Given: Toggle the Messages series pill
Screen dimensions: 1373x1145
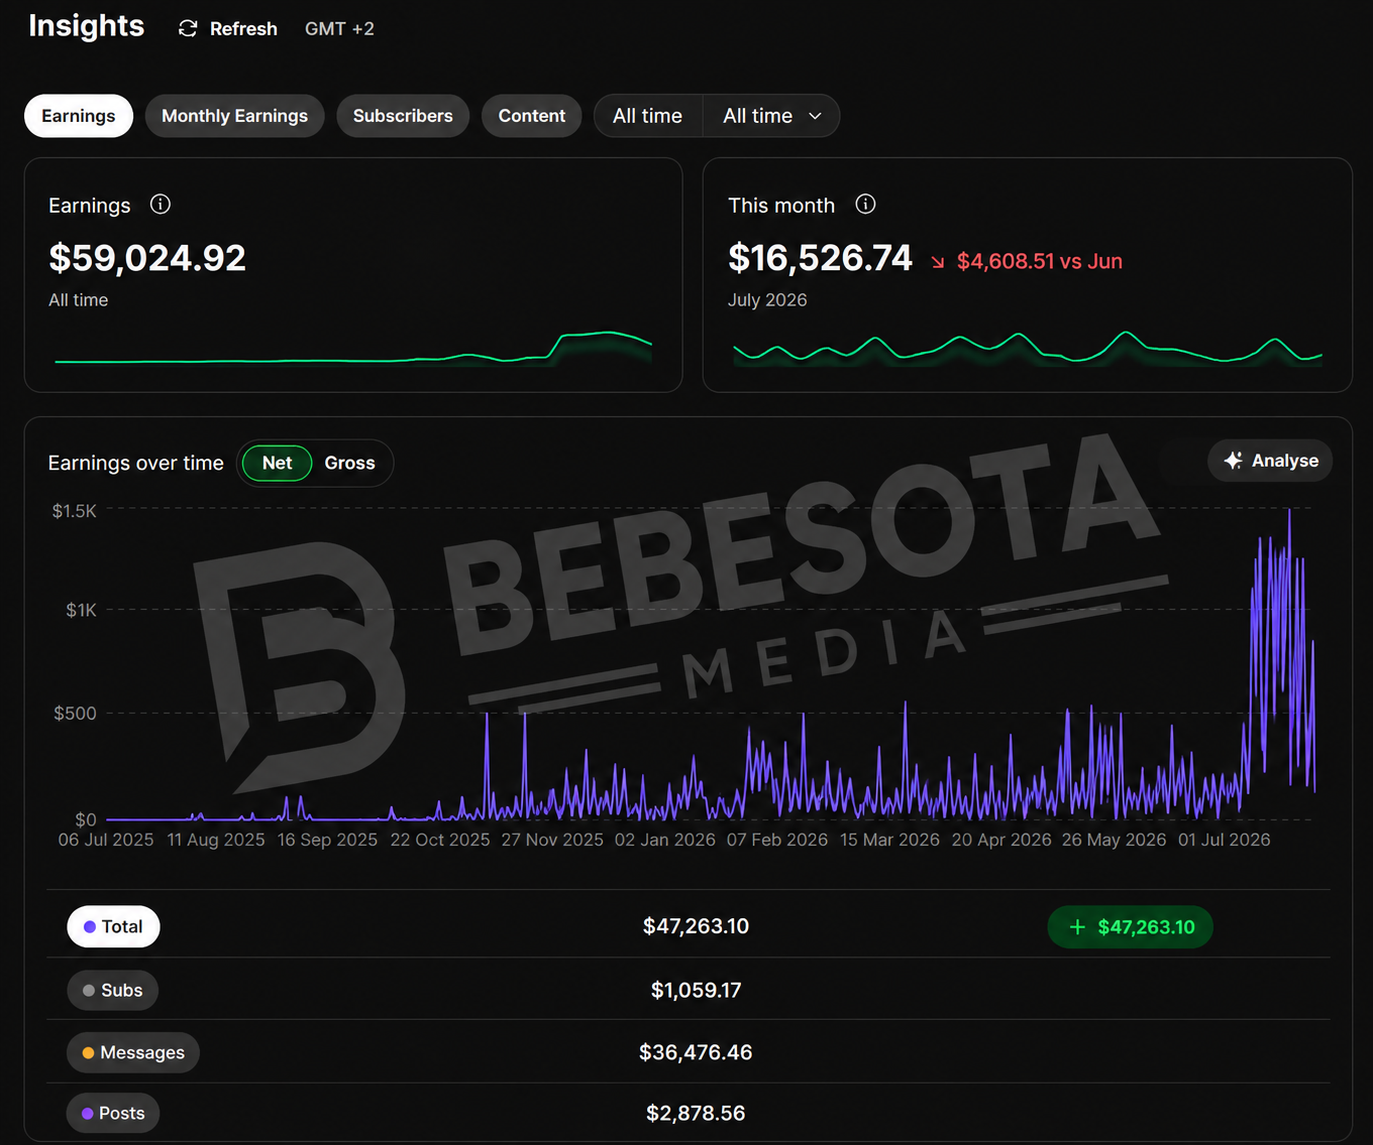Looking at the screenshot, I should 133,1053.
